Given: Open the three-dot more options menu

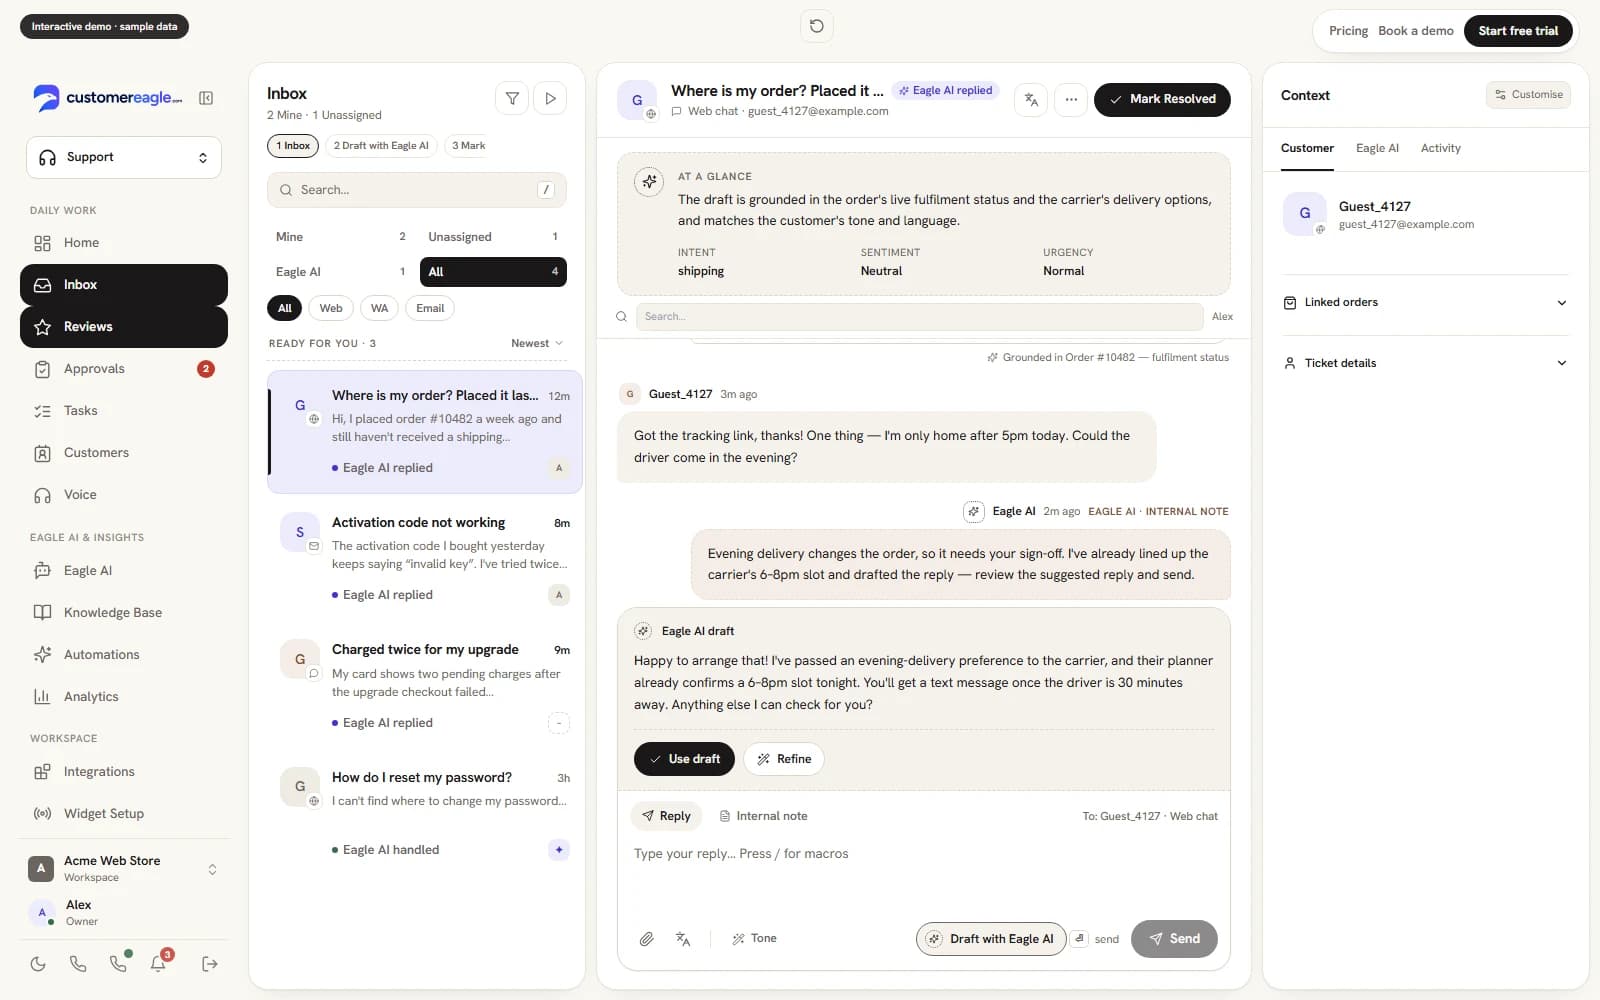Looking at the screenshot, I should tap(1071, 99).
